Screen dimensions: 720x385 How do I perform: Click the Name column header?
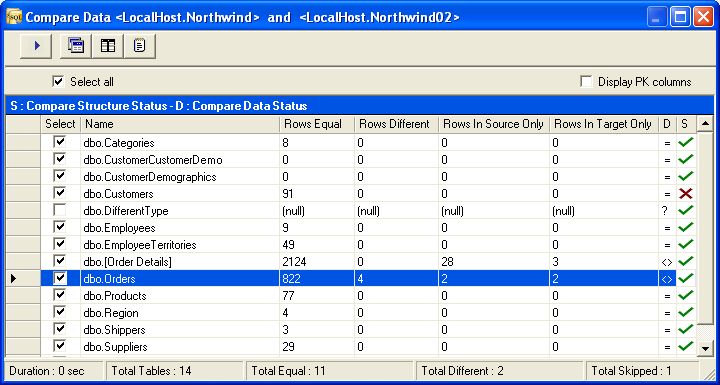pos(180,124)
